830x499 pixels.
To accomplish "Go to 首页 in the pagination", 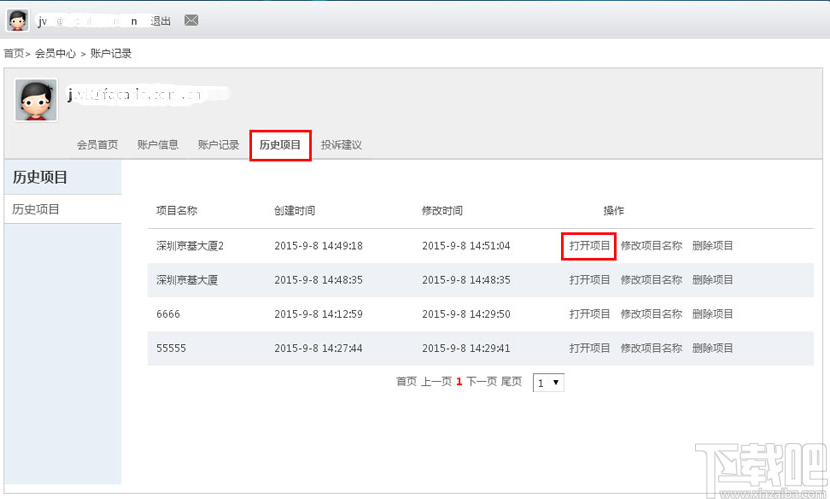I will coord(407,382).
